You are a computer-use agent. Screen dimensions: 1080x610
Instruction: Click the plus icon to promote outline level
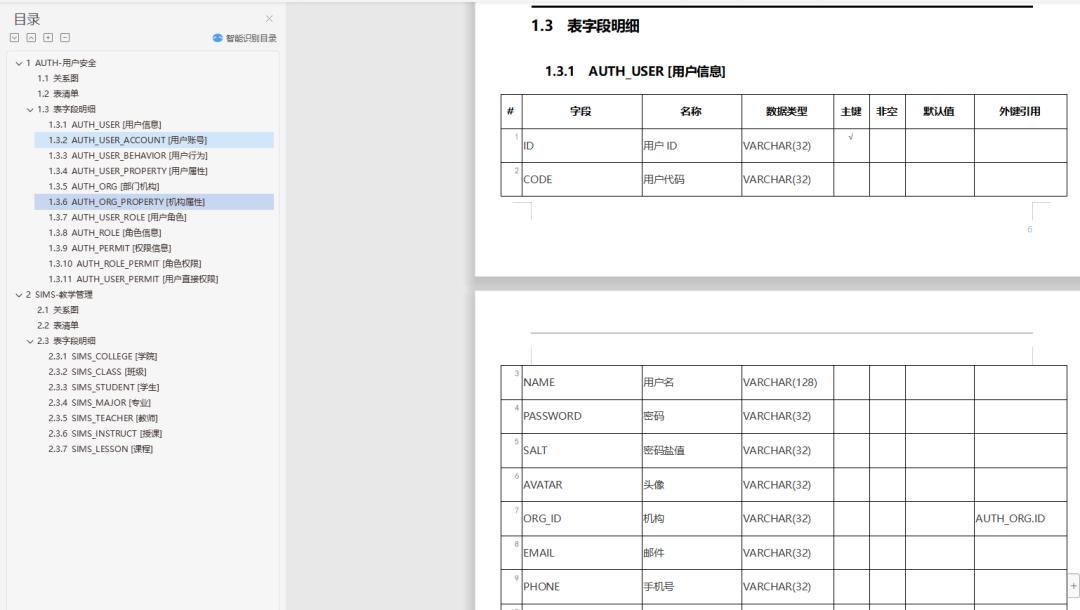click(x=48, y=38)
